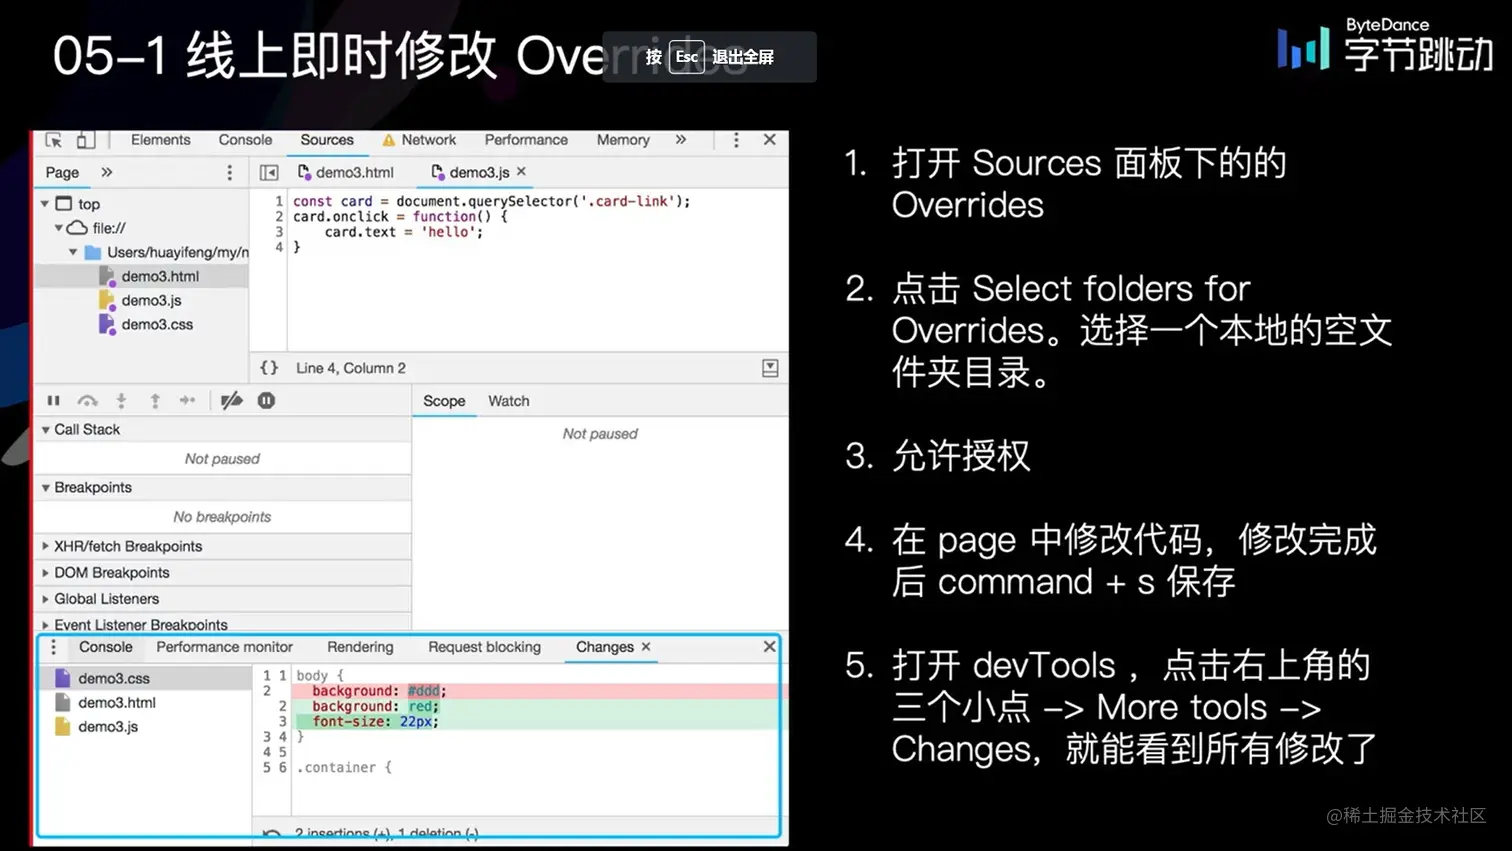Viewport: 1512px width, 851px height.
Task: Show more DevTools panel tabs
Action: pos(681,140)
